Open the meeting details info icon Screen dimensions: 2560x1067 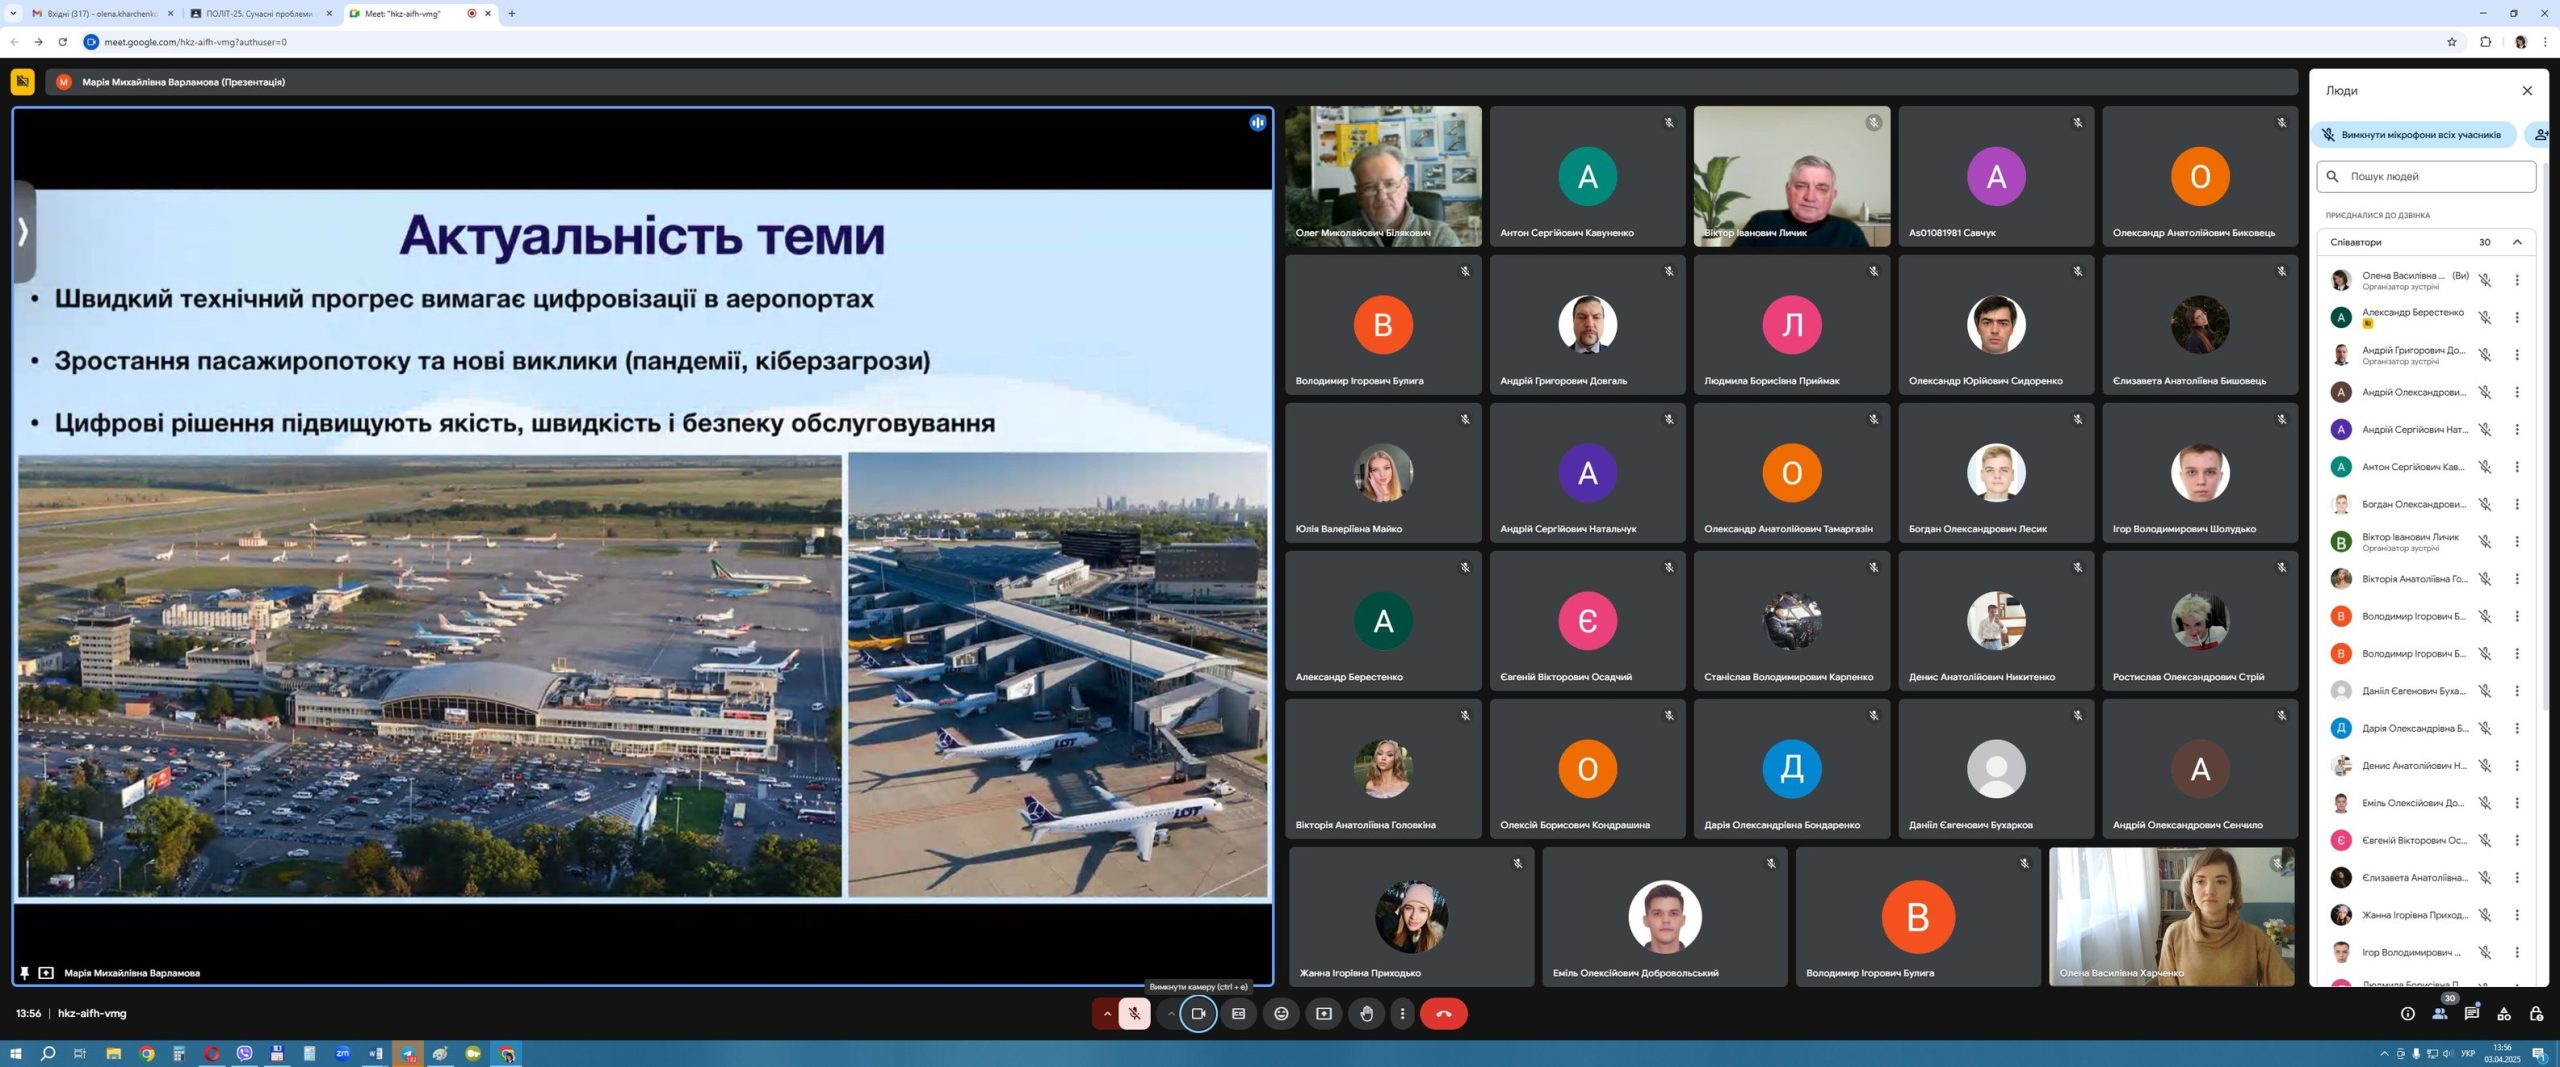coord(2407,1013)
